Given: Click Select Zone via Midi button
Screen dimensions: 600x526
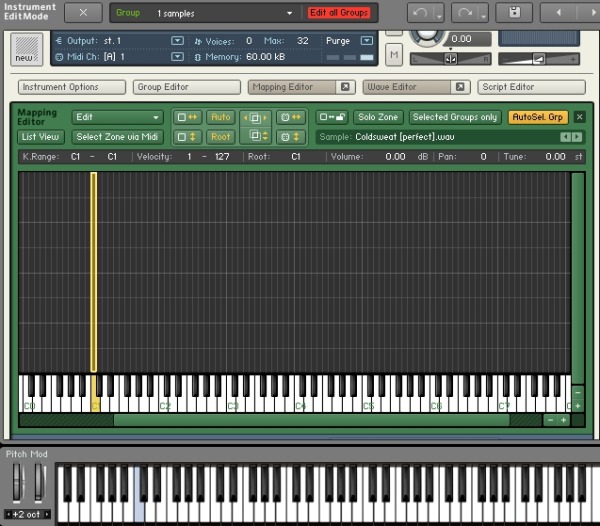Looking at the screenshot, I should pyautogui.click(x=117, y=136).
